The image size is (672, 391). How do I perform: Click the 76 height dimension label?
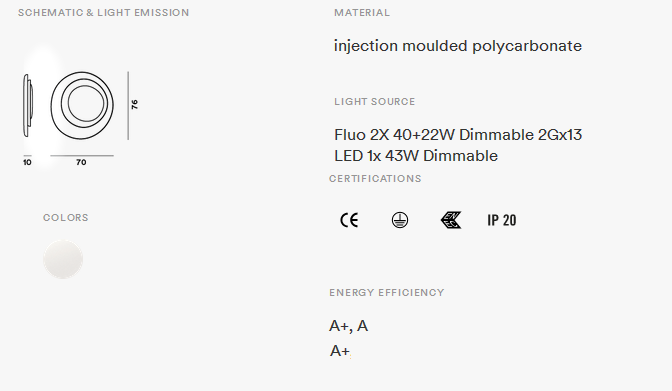tap(135, 104)
